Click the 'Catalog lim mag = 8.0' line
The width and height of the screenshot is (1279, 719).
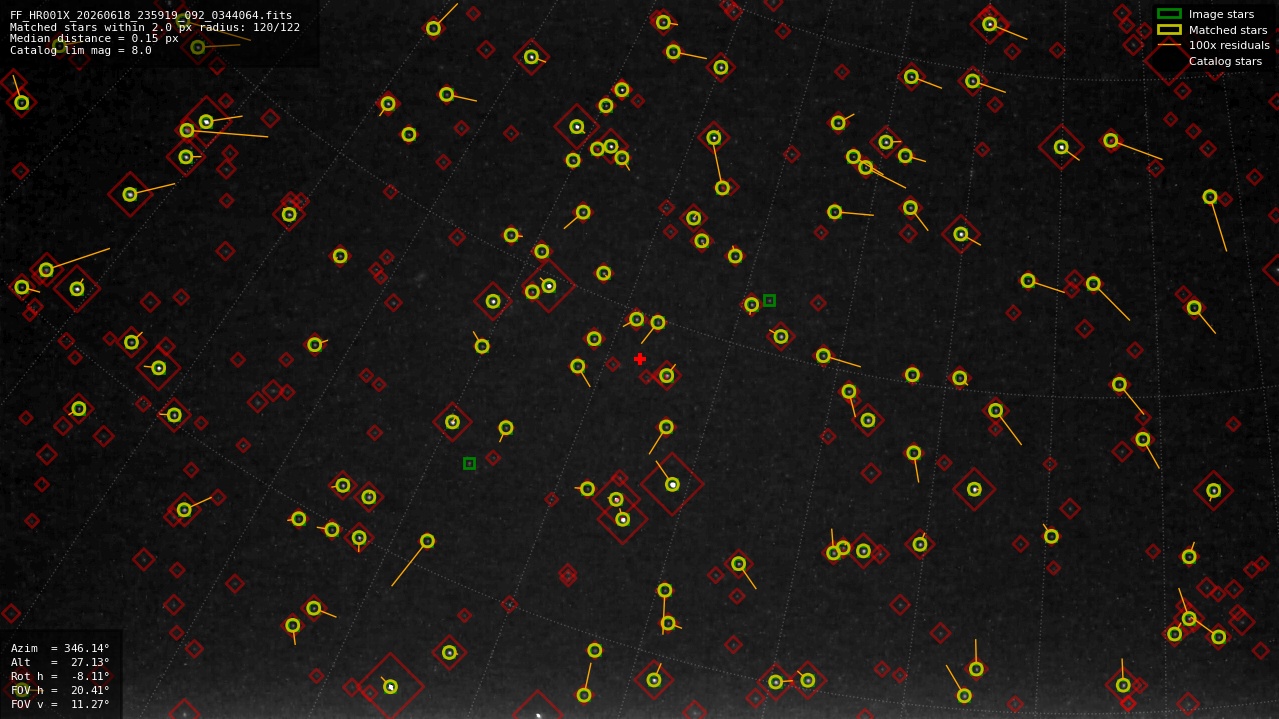click(81, 50)
